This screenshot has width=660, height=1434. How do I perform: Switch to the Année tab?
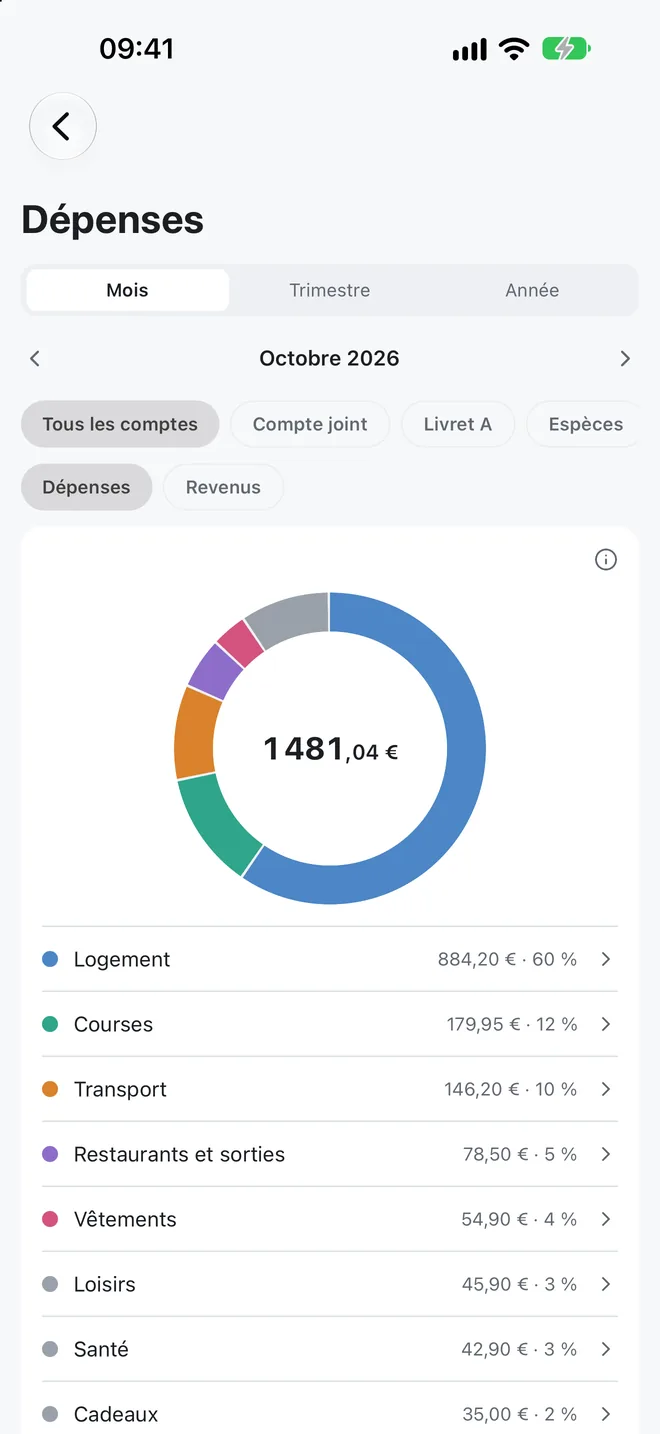[x=532, y=290]
